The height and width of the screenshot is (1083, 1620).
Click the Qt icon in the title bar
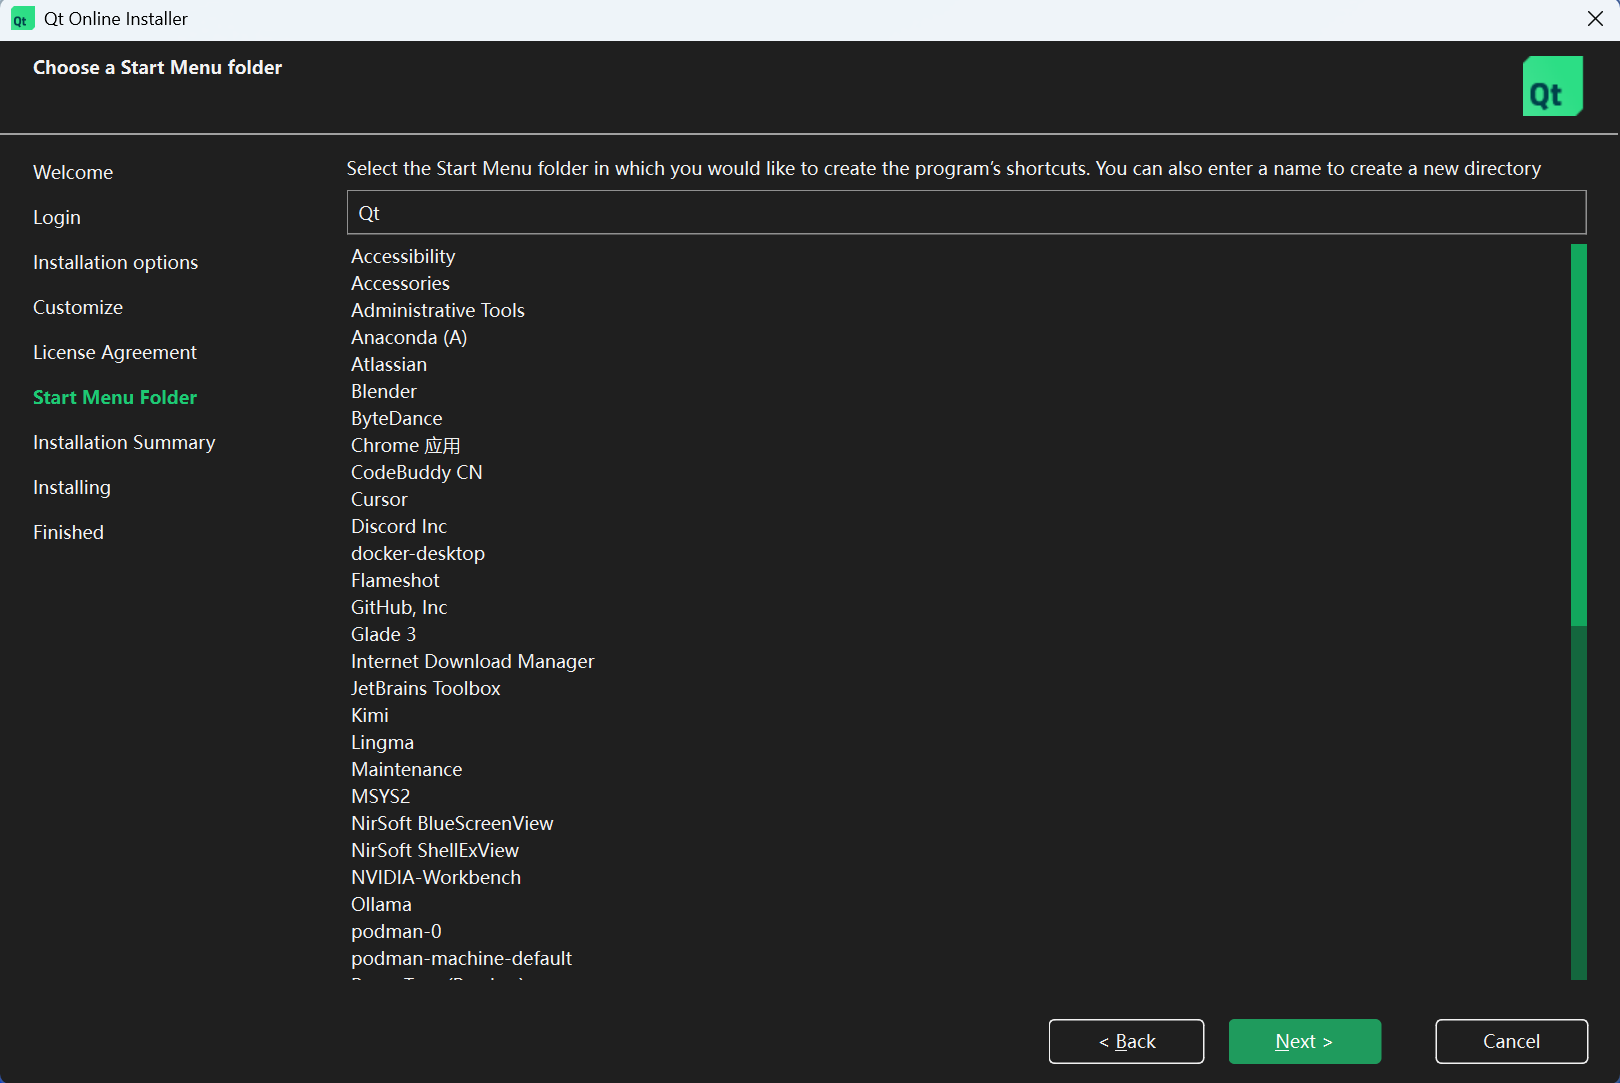22,19
